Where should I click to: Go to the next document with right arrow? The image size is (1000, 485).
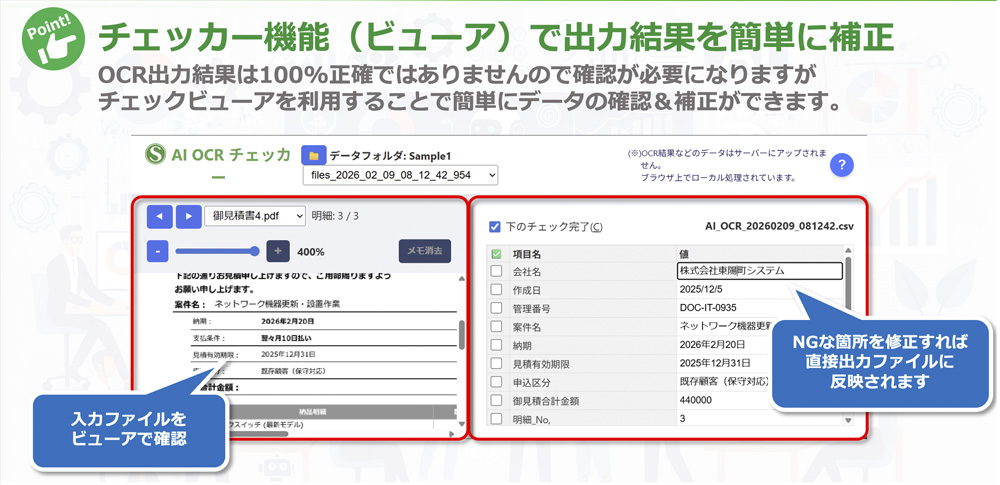pos(188,215)
